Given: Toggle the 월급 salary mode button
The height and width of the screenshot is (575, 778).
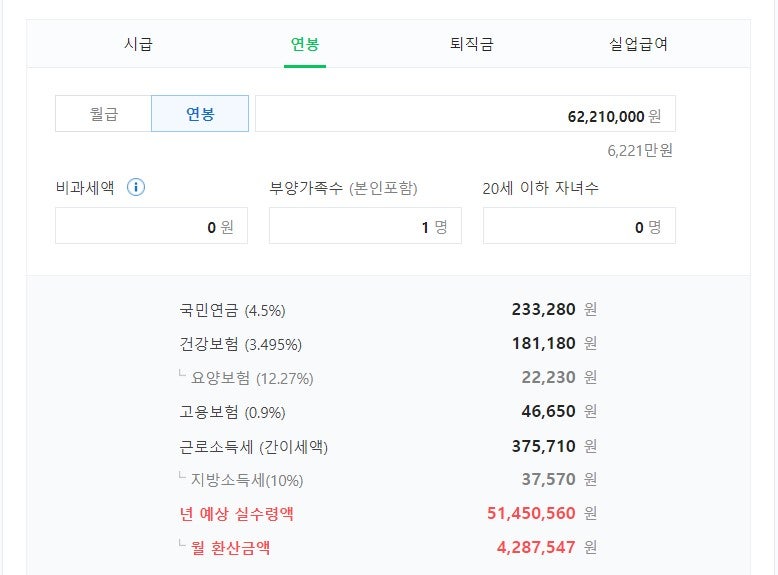Looking at the screenshot, I should (x=103, y=114).
